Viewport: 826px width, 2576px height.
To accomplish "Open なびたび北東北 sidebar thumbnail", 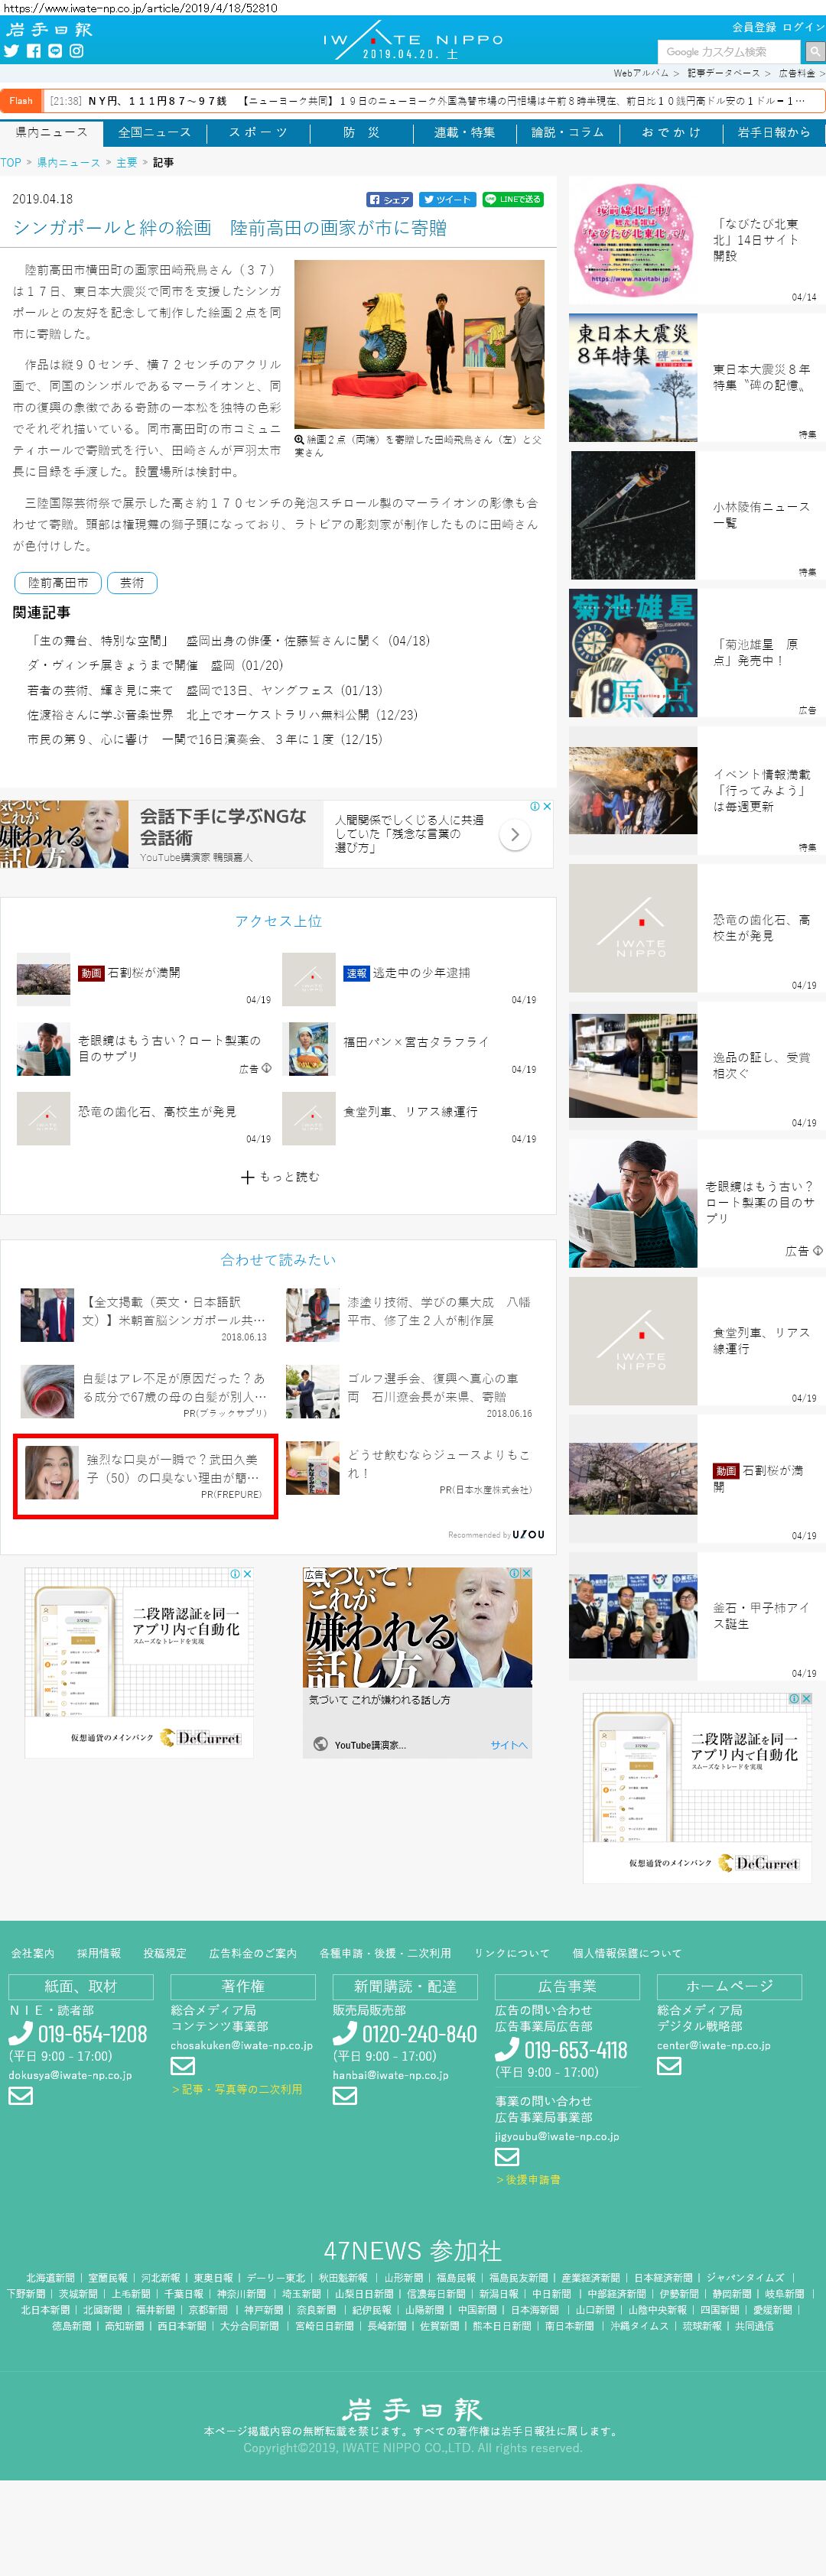I will click(x=633, y=240).
